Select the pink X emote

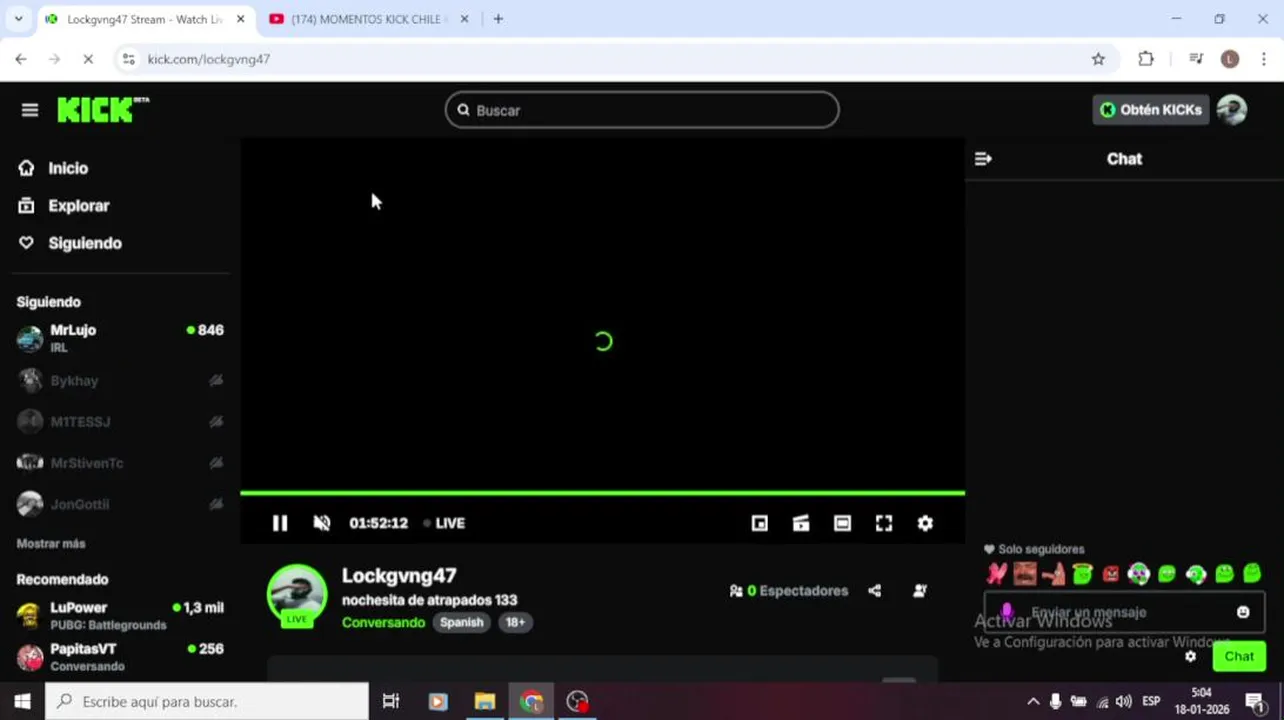tap(997, 573)
